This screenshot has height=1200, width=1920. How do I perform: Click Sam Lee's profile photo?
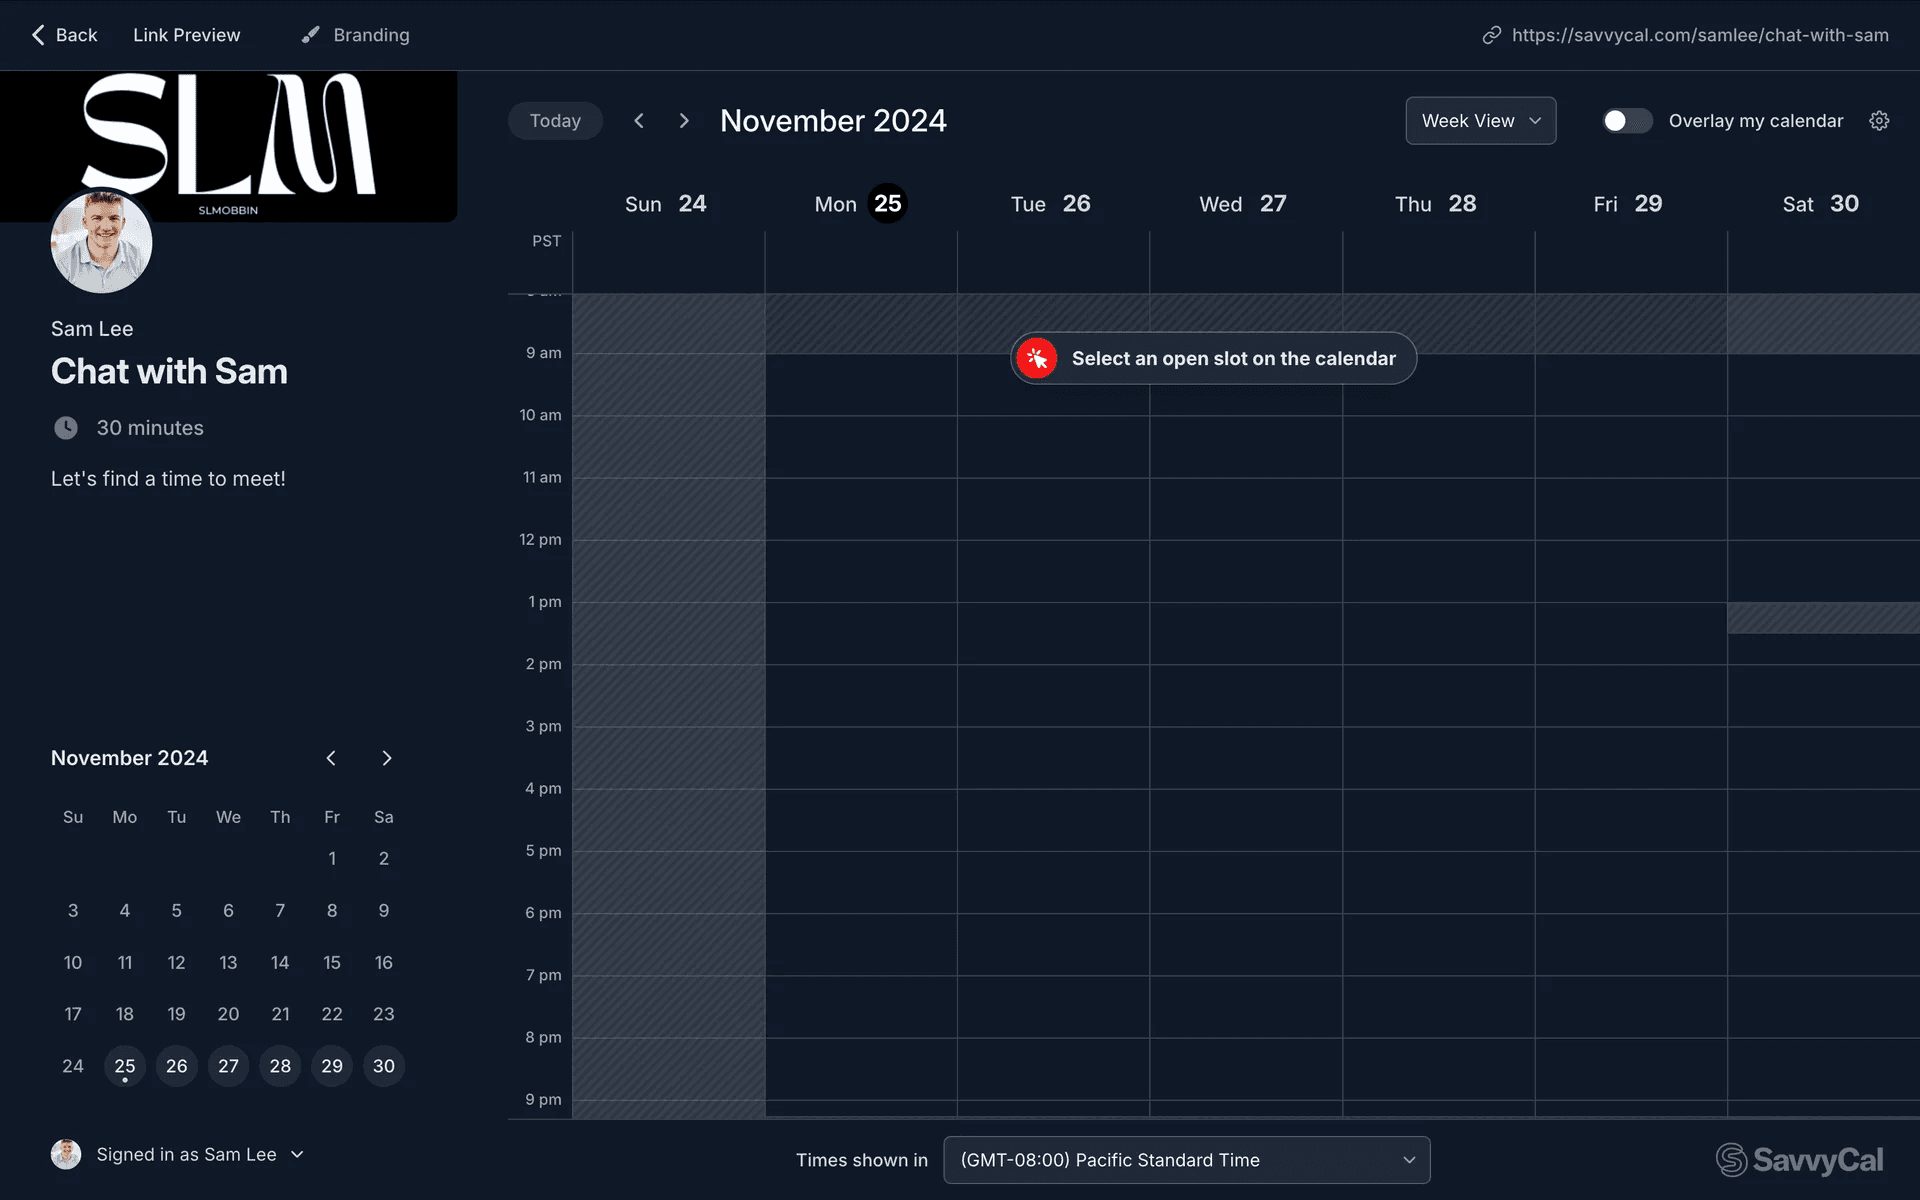[101, 243]
